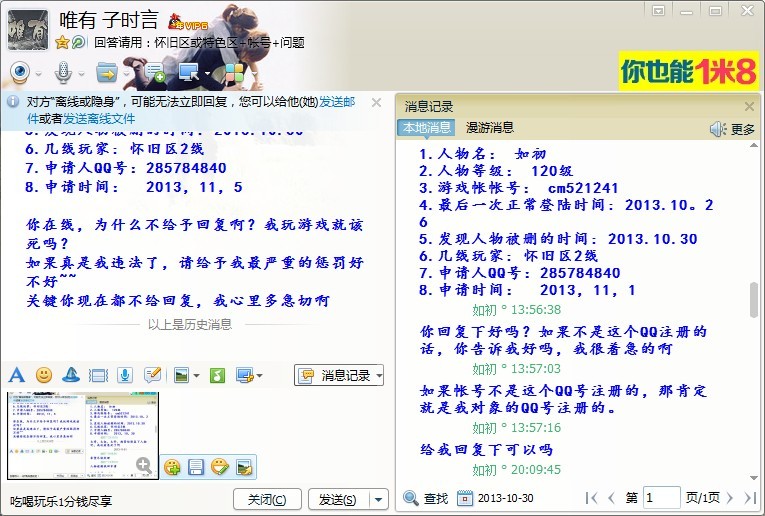Switch to the 漫游消息 tab
765x516 pixels.
coord(489,127)
